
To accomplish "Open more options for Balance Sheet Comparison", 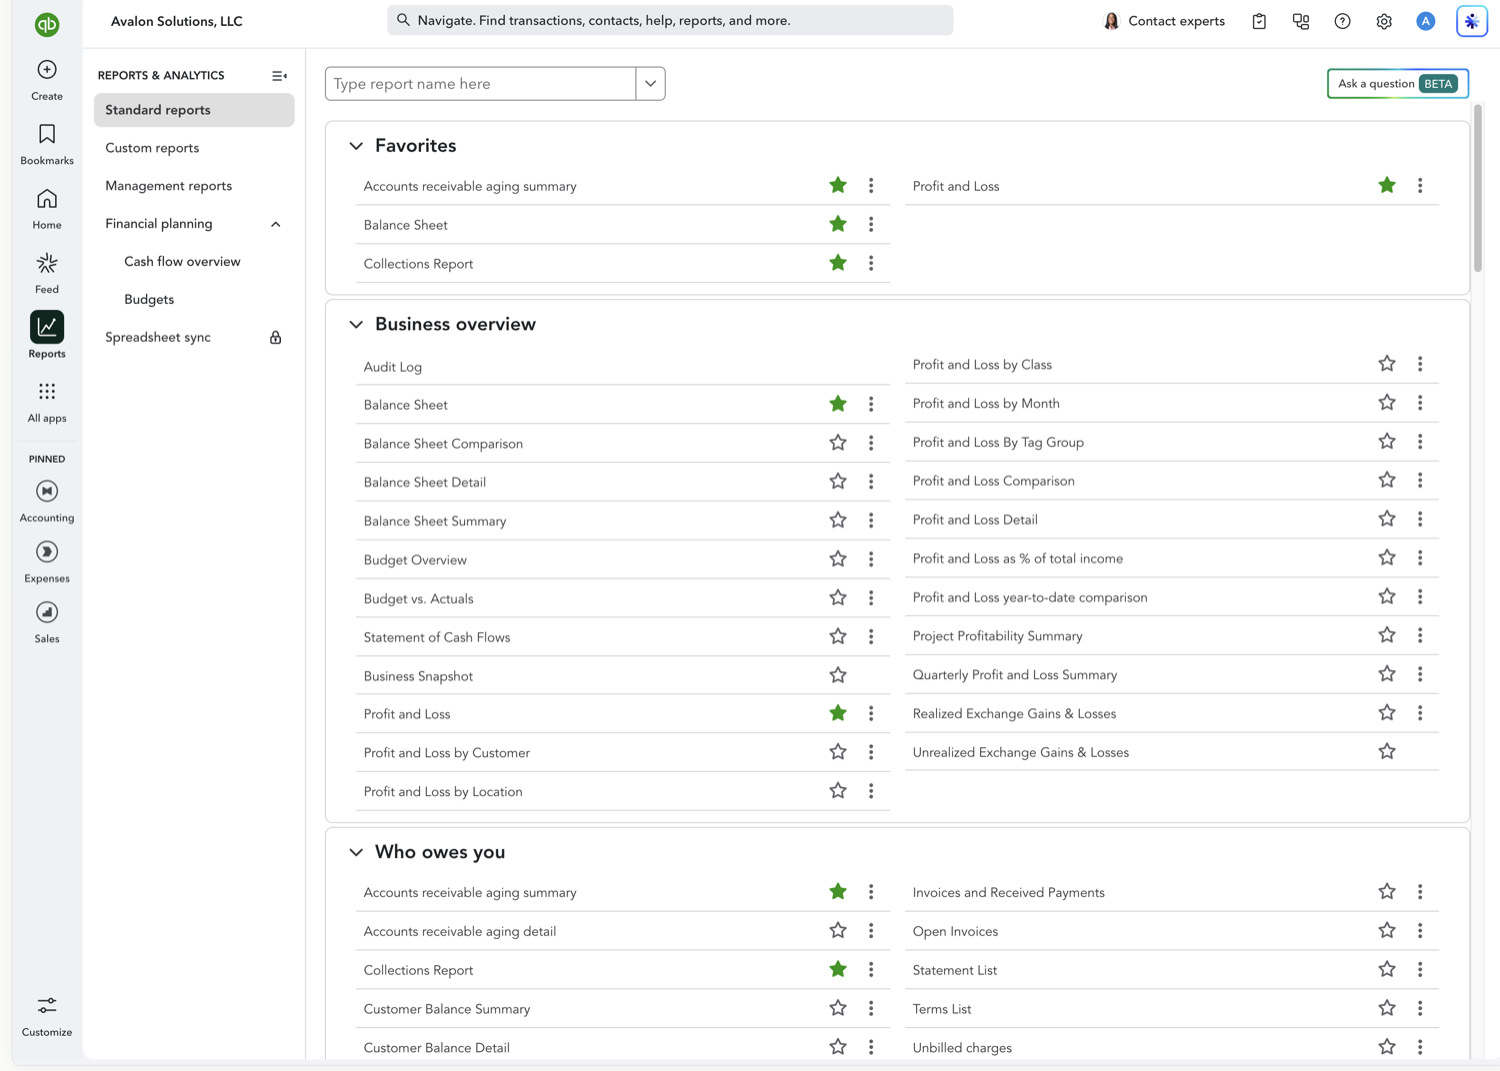I will pyautogui.click(x=871, y=443).
